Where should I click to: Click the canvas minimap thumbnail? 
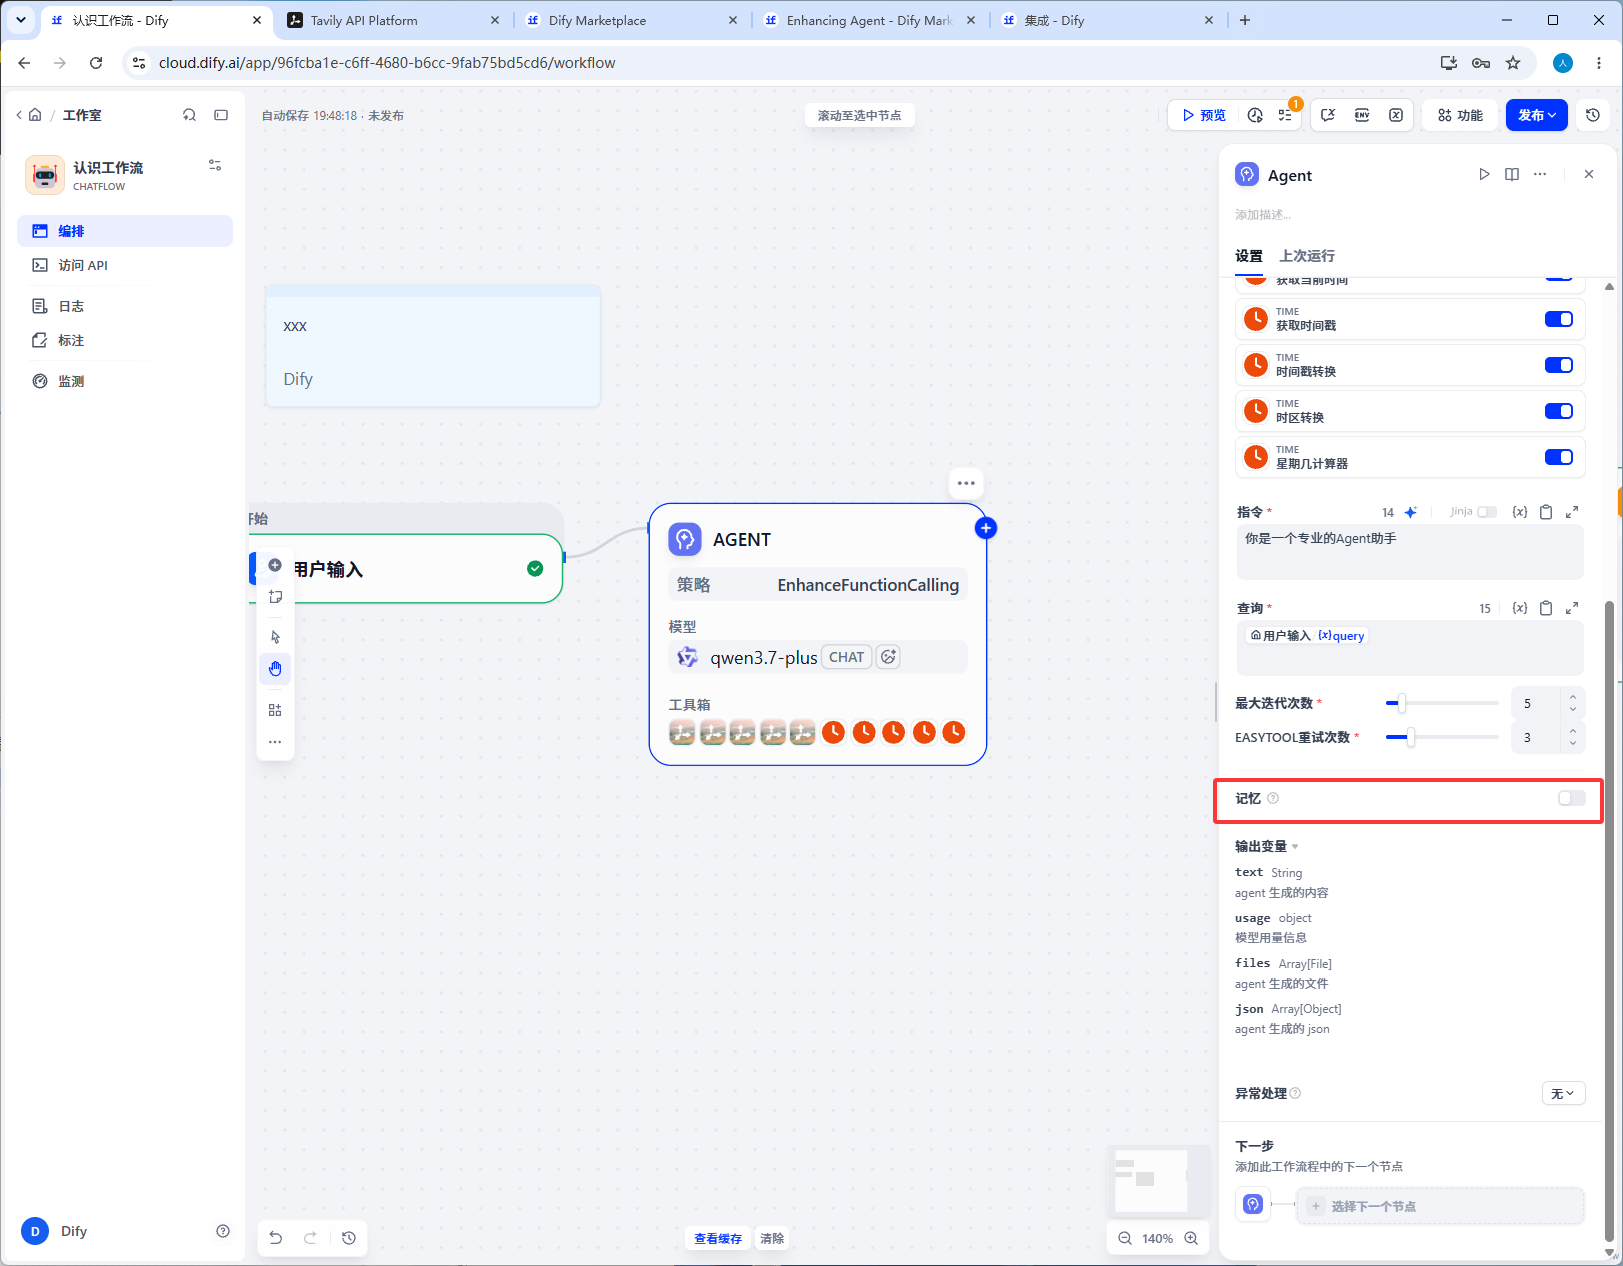(x=1158, y=1180)
